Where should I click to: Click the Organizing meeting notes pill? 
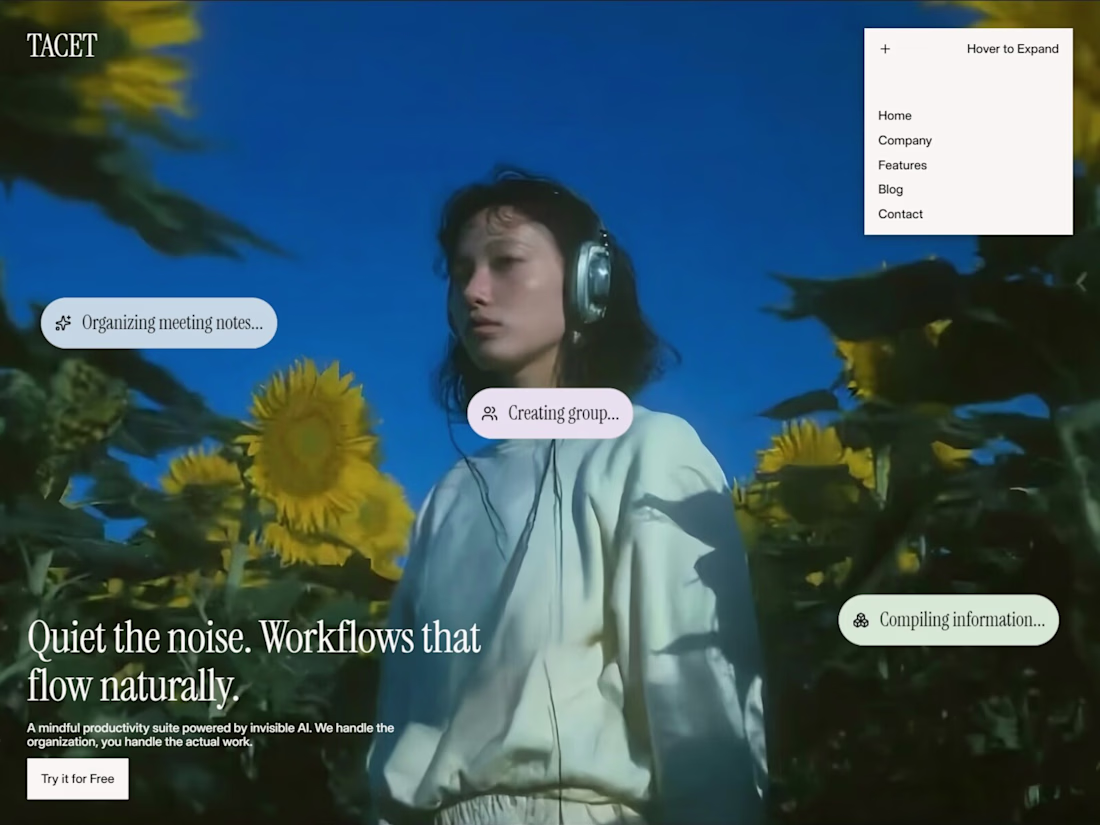(x=159, y=323)
